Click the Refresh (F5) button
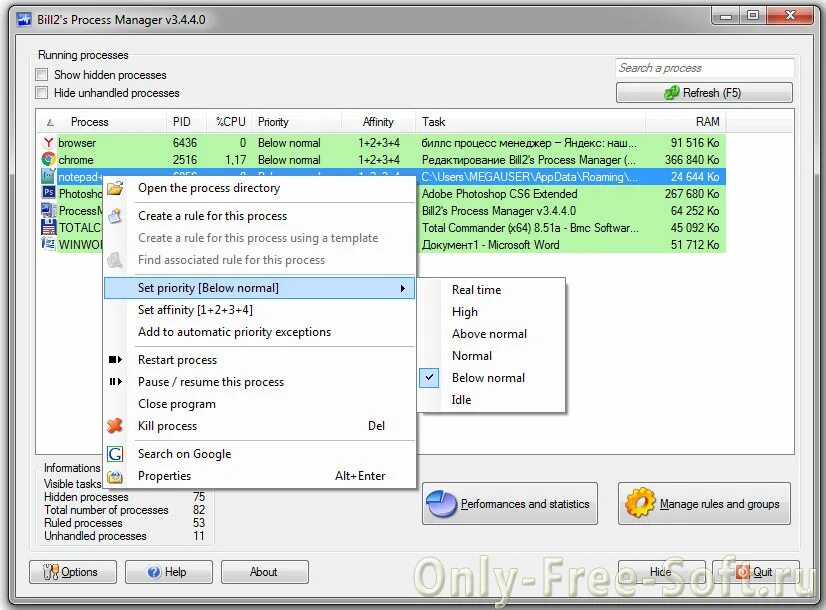 click(x=704, y=93)
